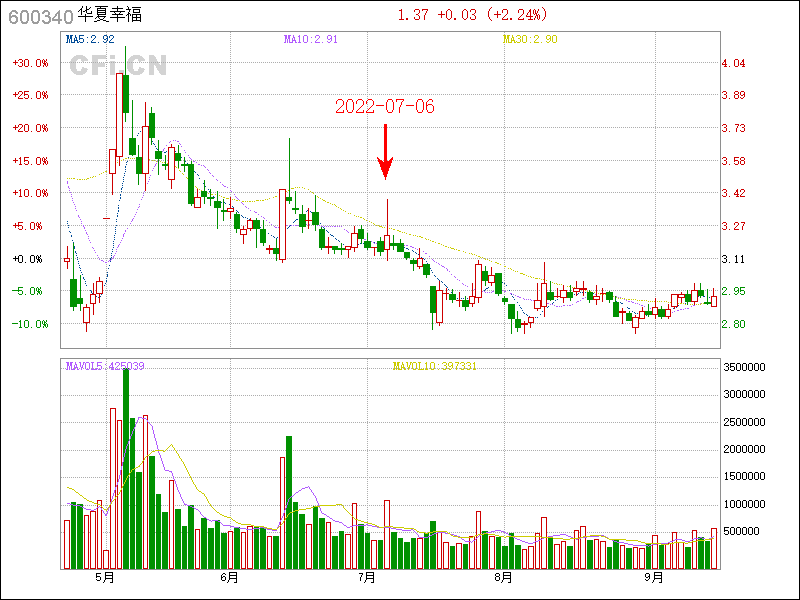Click the MAVOL10:397331 volume label
Viewport: 800px width, 600px height.
point(435,366)
